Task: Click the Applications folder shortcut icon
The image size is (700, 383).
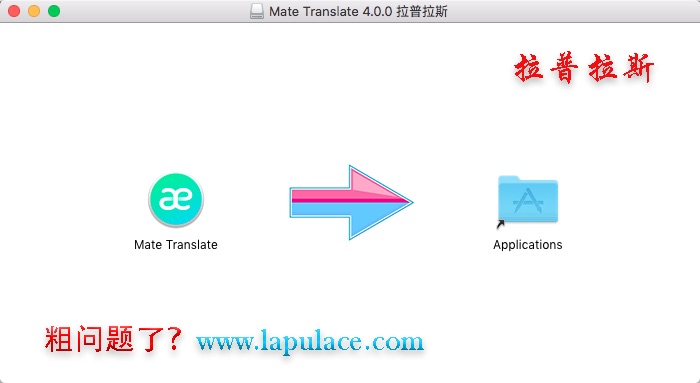Action: pyautogui.click(x=528, y=200)
